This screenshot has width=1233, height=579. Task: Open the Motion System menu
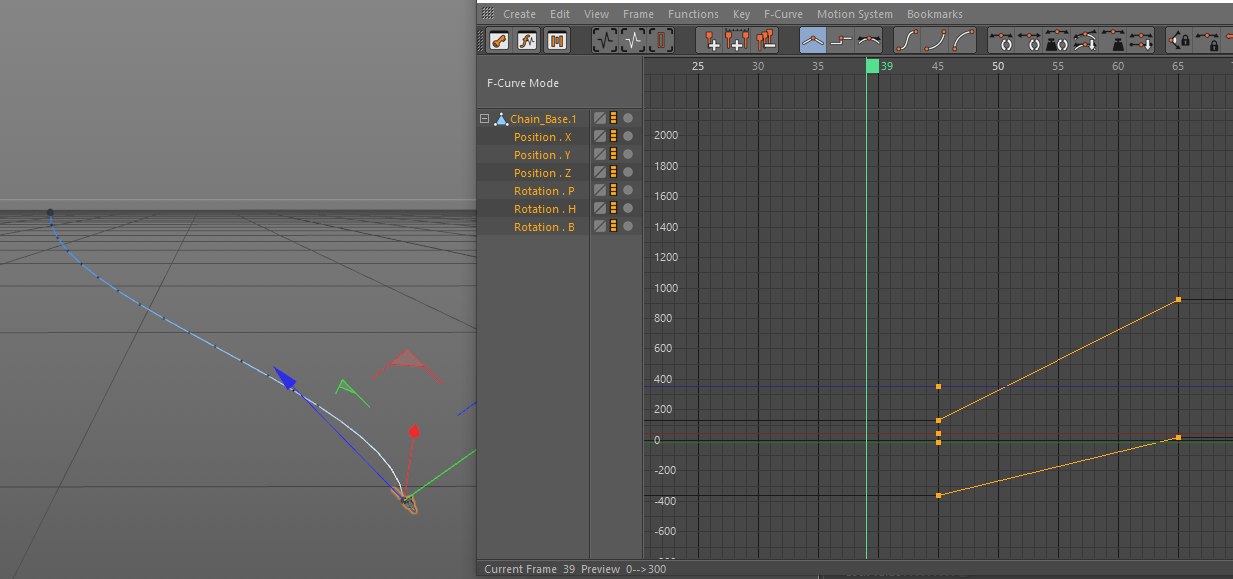[x=855, y=14]
